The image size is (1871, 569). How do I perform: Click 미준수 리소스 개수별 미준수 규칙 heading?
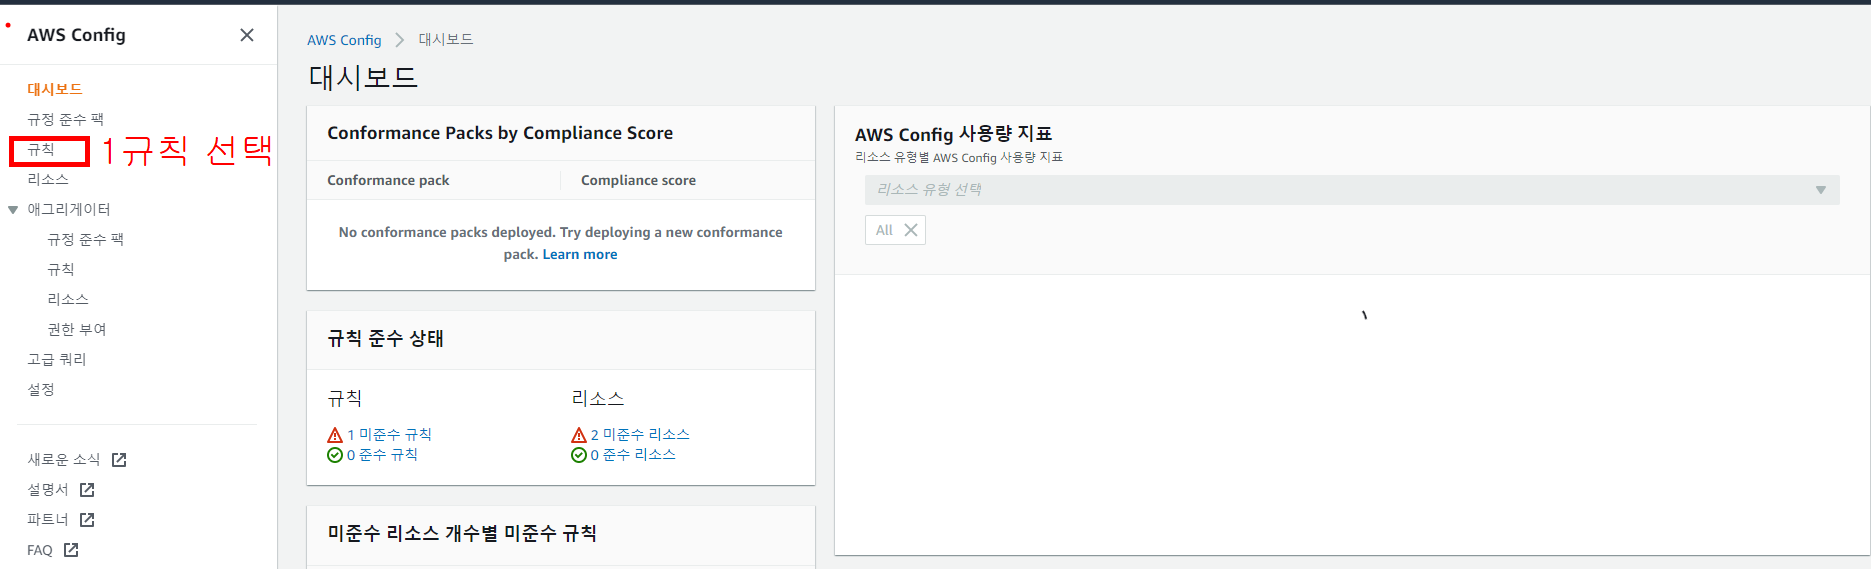(462, 533)
